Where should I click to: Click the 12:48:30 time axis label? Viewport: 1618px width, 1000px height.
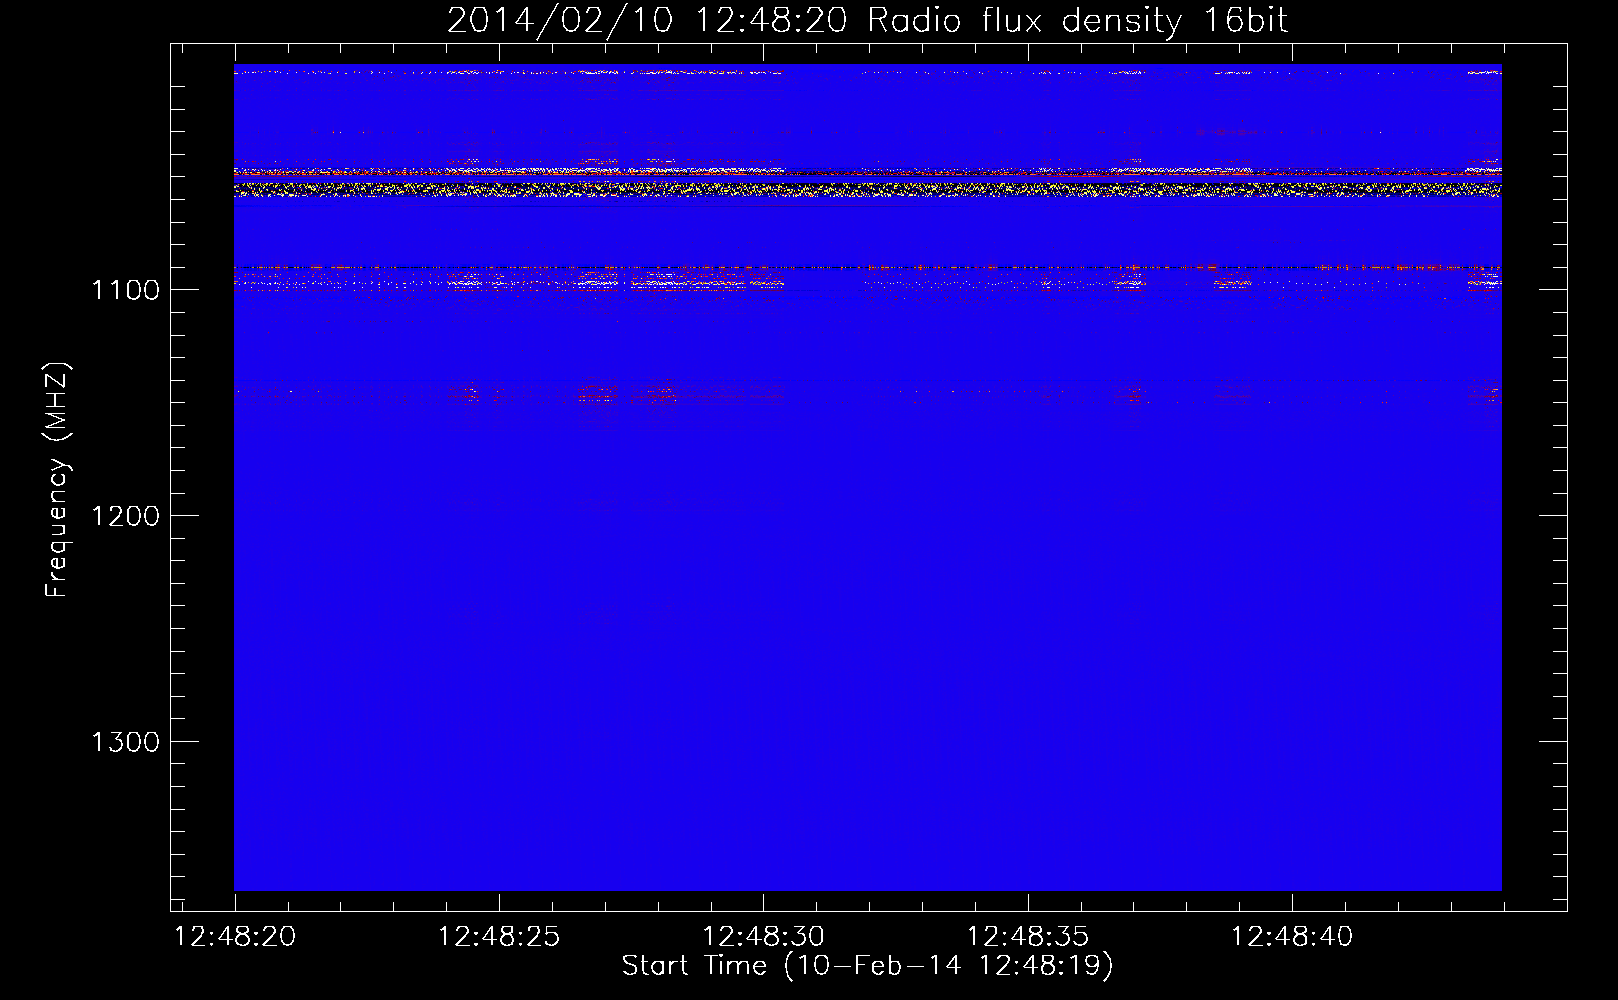click(763, 937)
